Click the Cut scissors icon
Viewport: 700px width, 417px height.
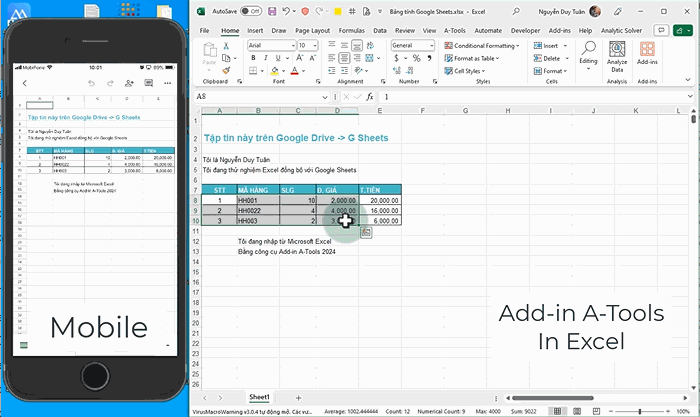(x=226, y=46)
